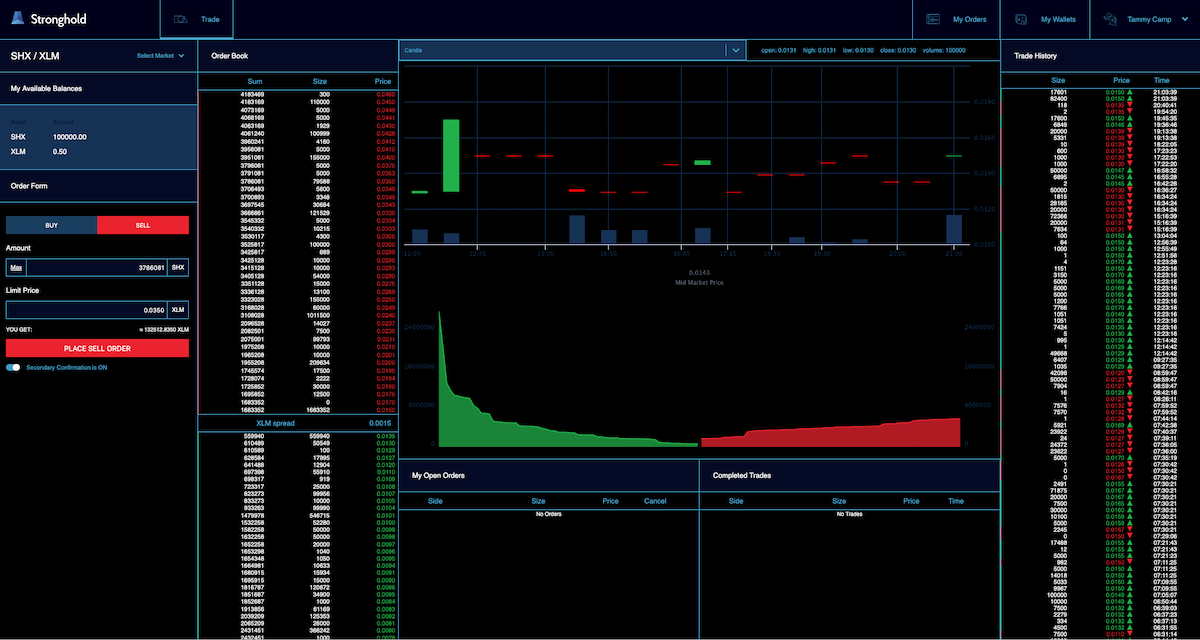
Task: Click the Sum column header in Order Book
Action: [255, 81]
